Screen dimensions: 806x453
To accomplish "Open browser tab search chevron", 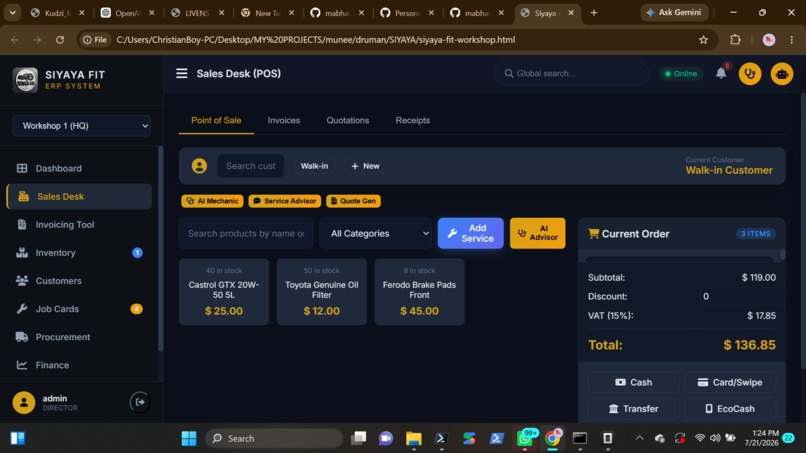I will [12, 13].
